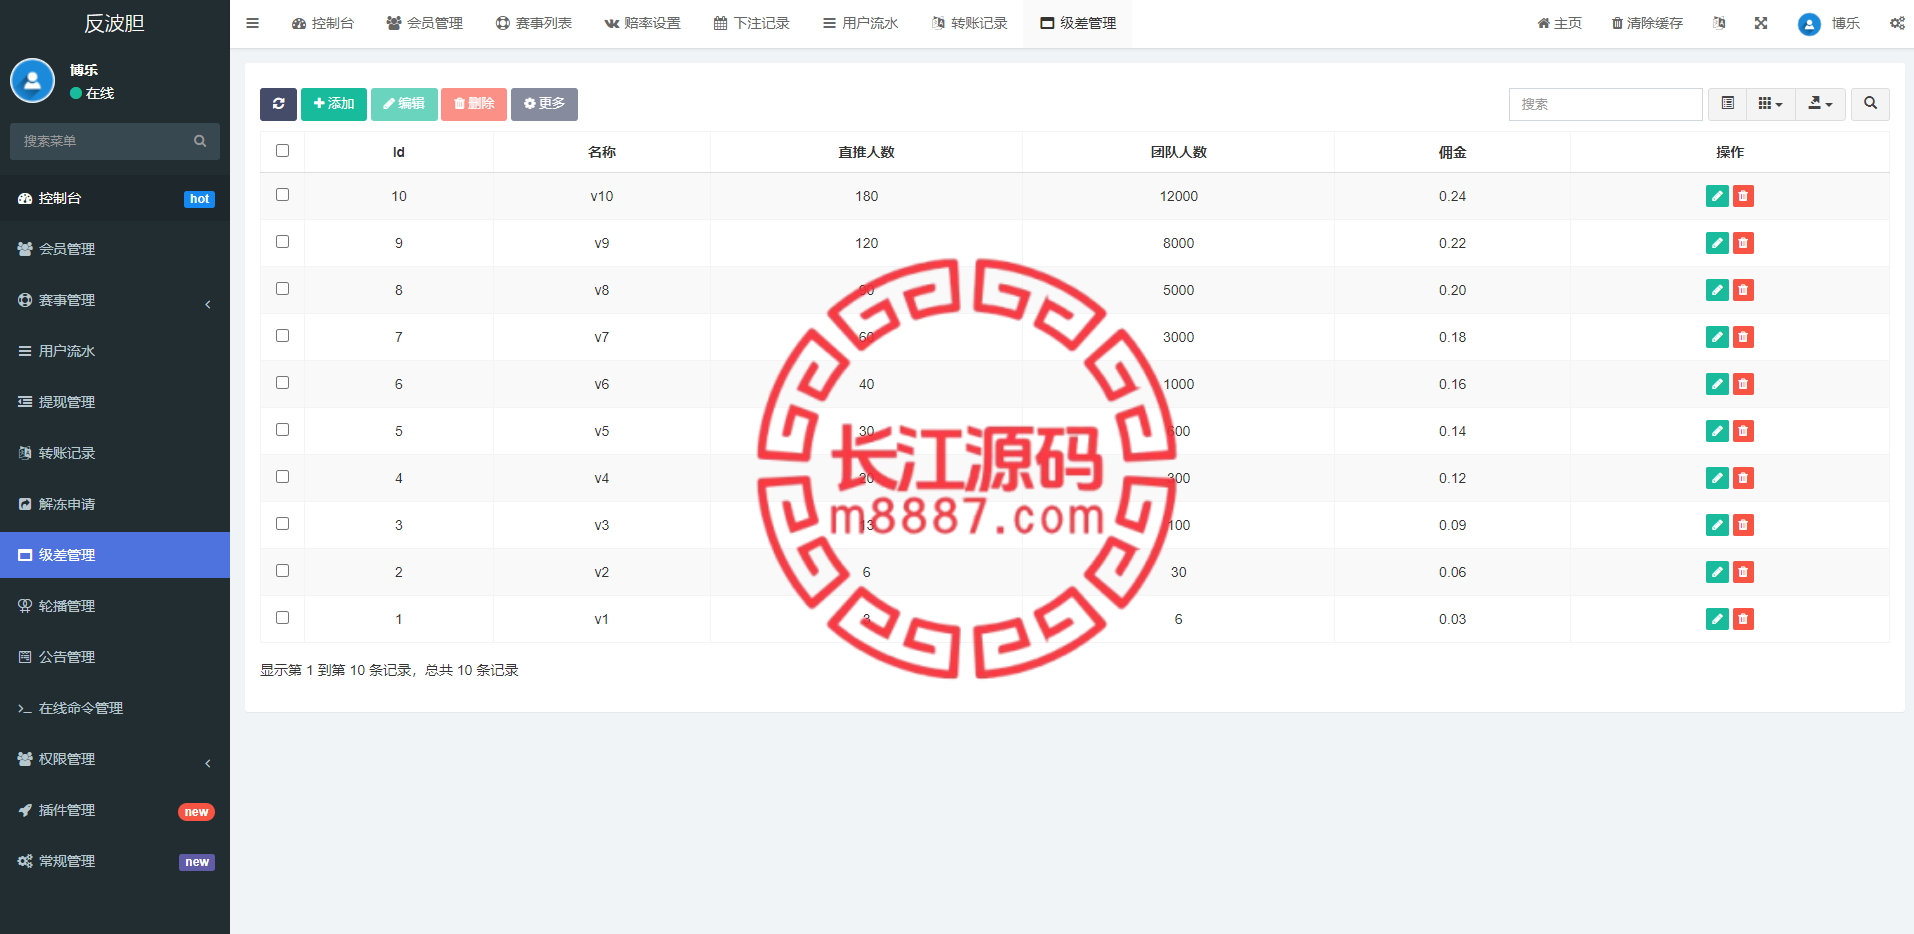The width and height of the screenshot is (1914, 934).
Task: Check the checkbox for row v9
Action: tap(282, 242)
